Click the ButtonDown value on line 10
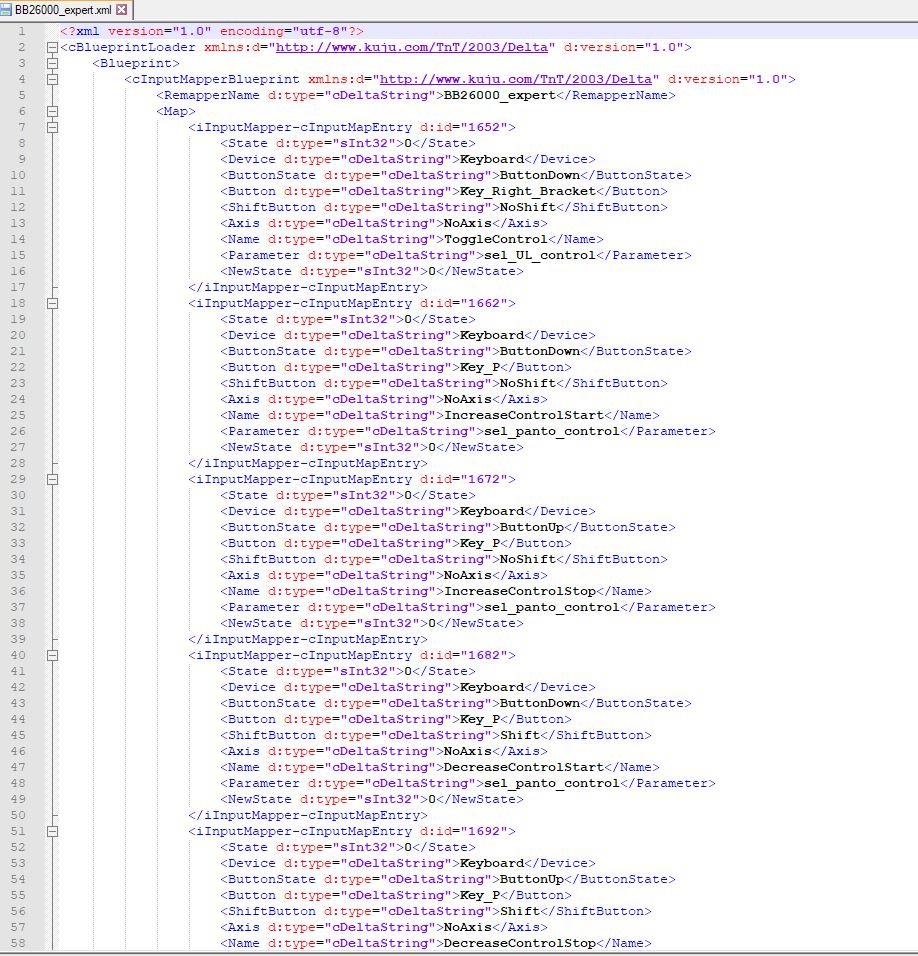 point(539,176)
